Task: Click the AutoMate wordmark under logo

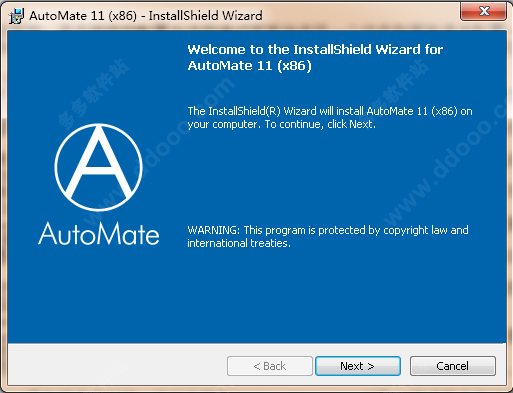Action: click(99, 234)
